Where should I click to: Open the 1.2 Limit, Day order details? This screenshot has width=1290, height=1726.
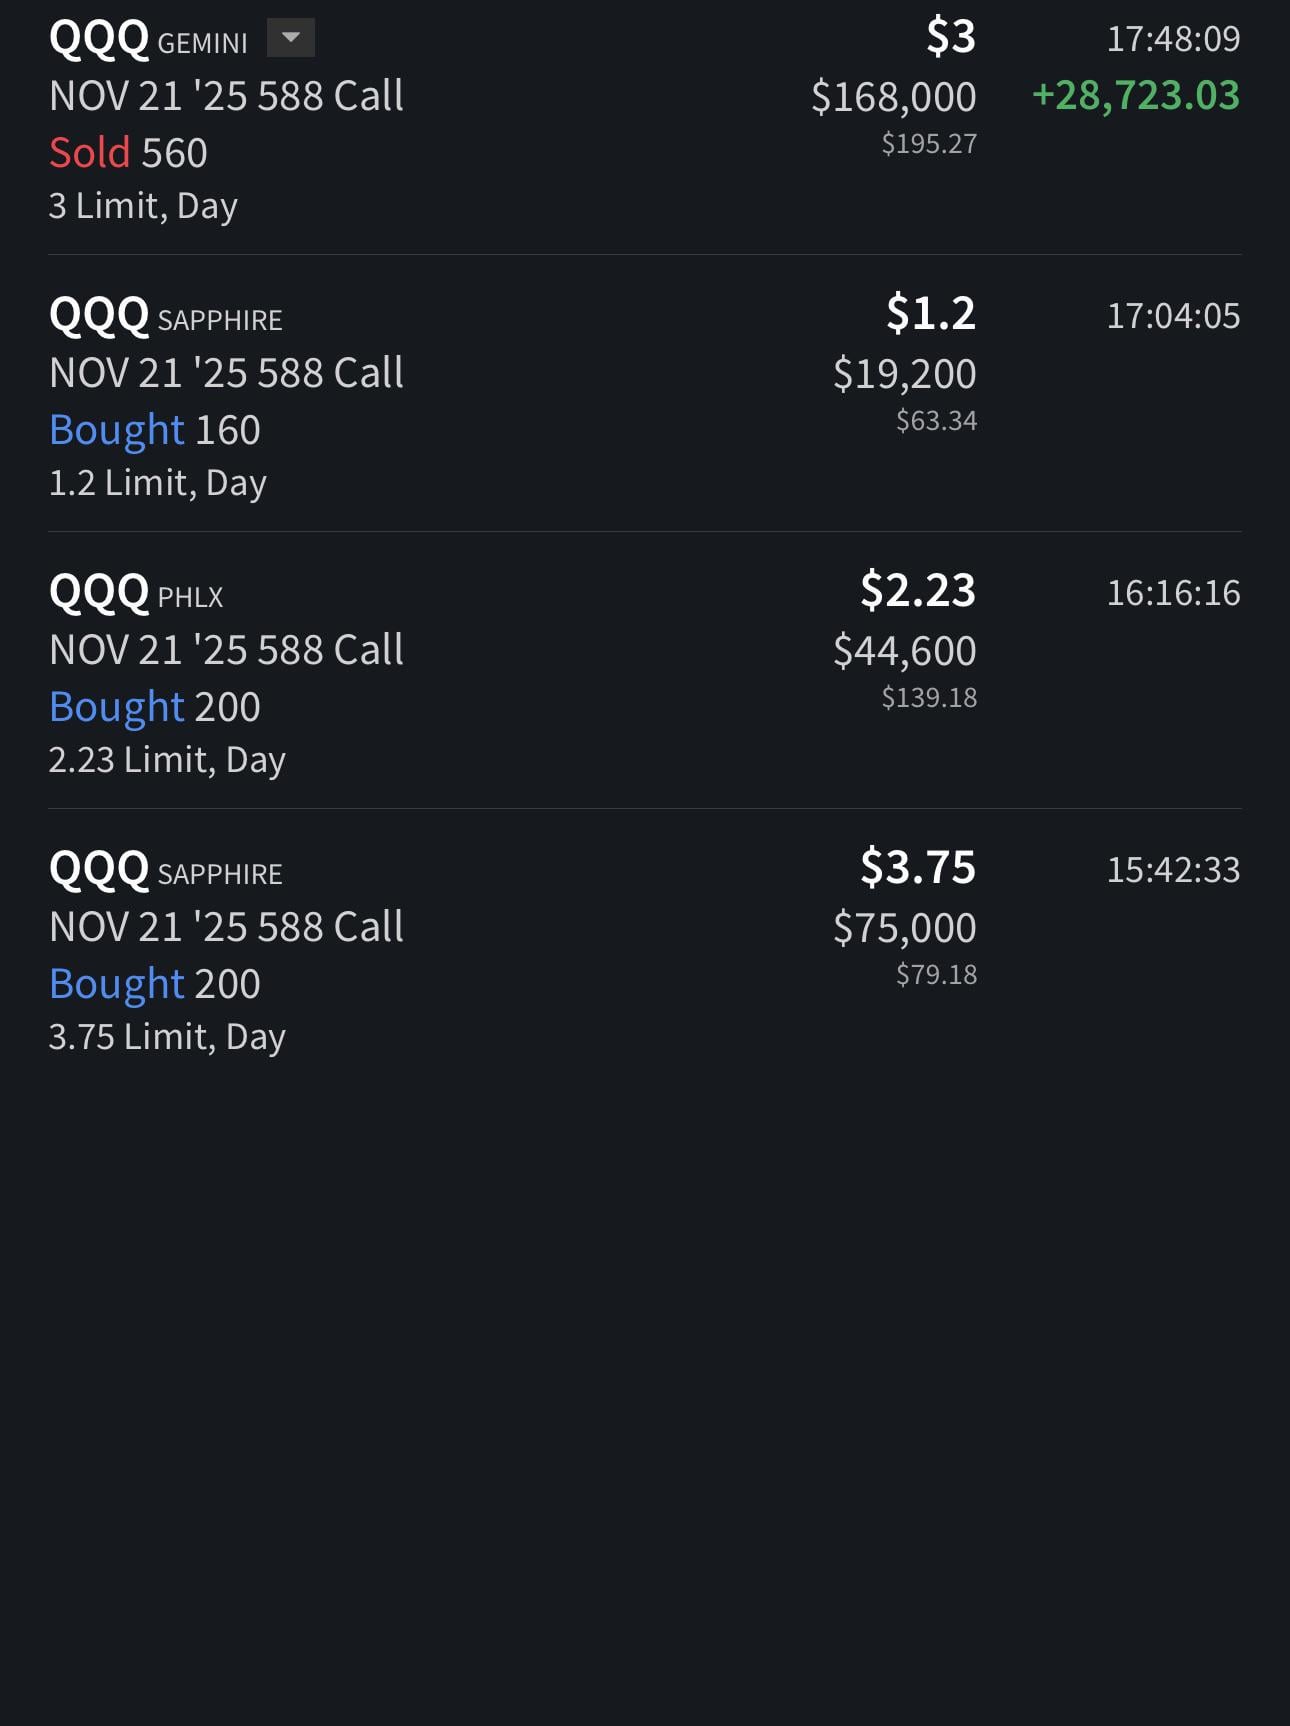pyautogui.click(x=157, y=483)
